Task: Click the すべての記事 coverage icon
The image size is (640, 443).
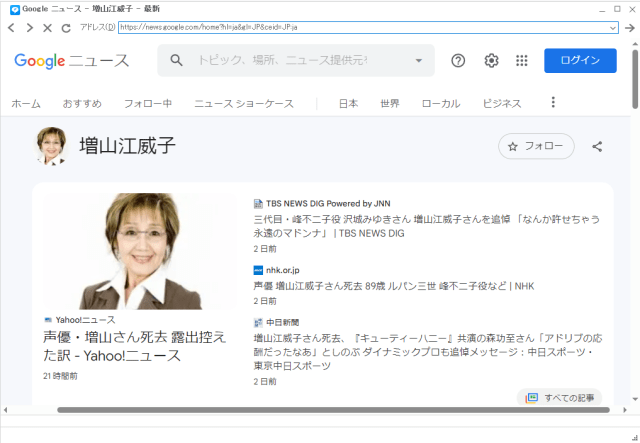Action: click(x=531, y=398)
